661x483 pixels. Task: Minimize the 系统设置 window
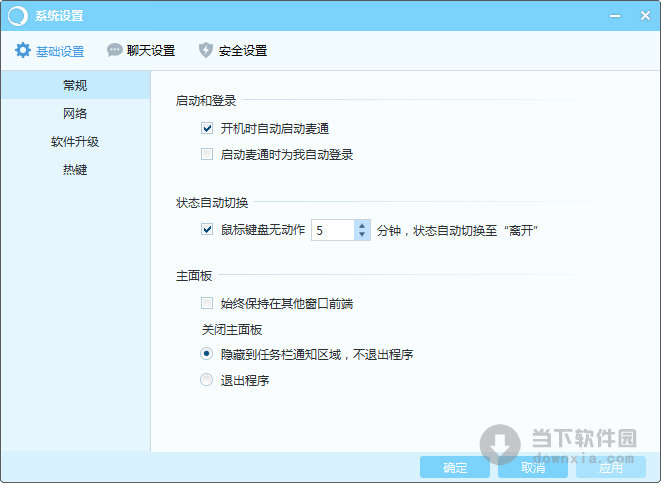(615, 16)
